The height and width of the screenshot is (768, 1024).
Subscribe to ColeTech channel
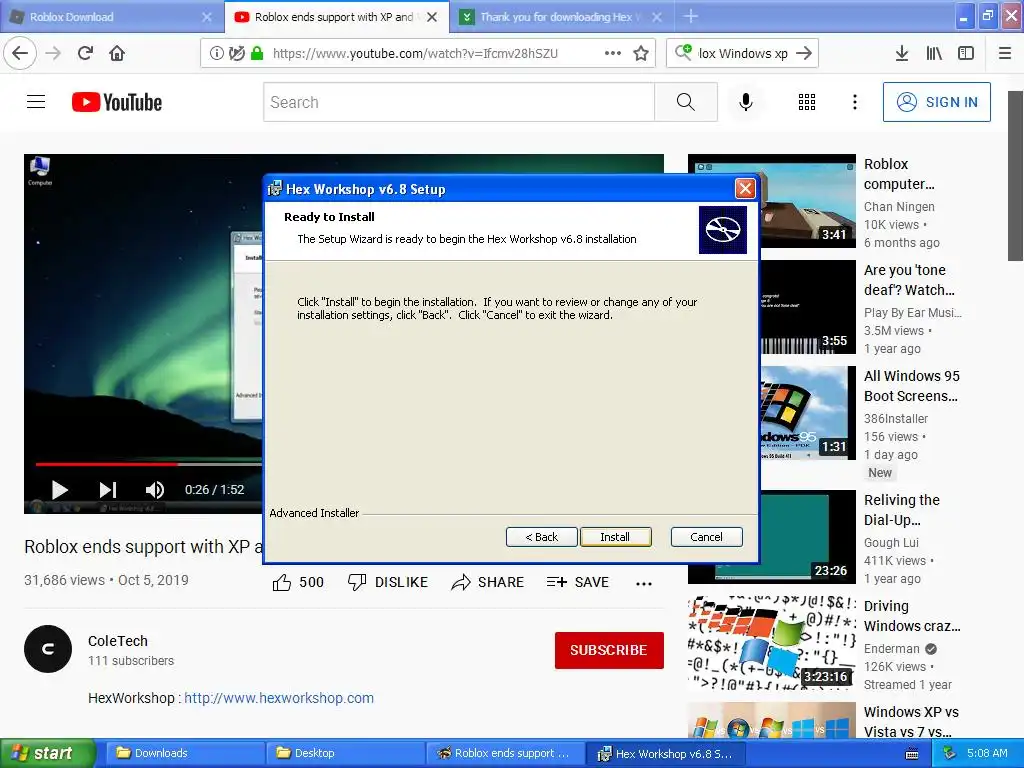(609, 650)
